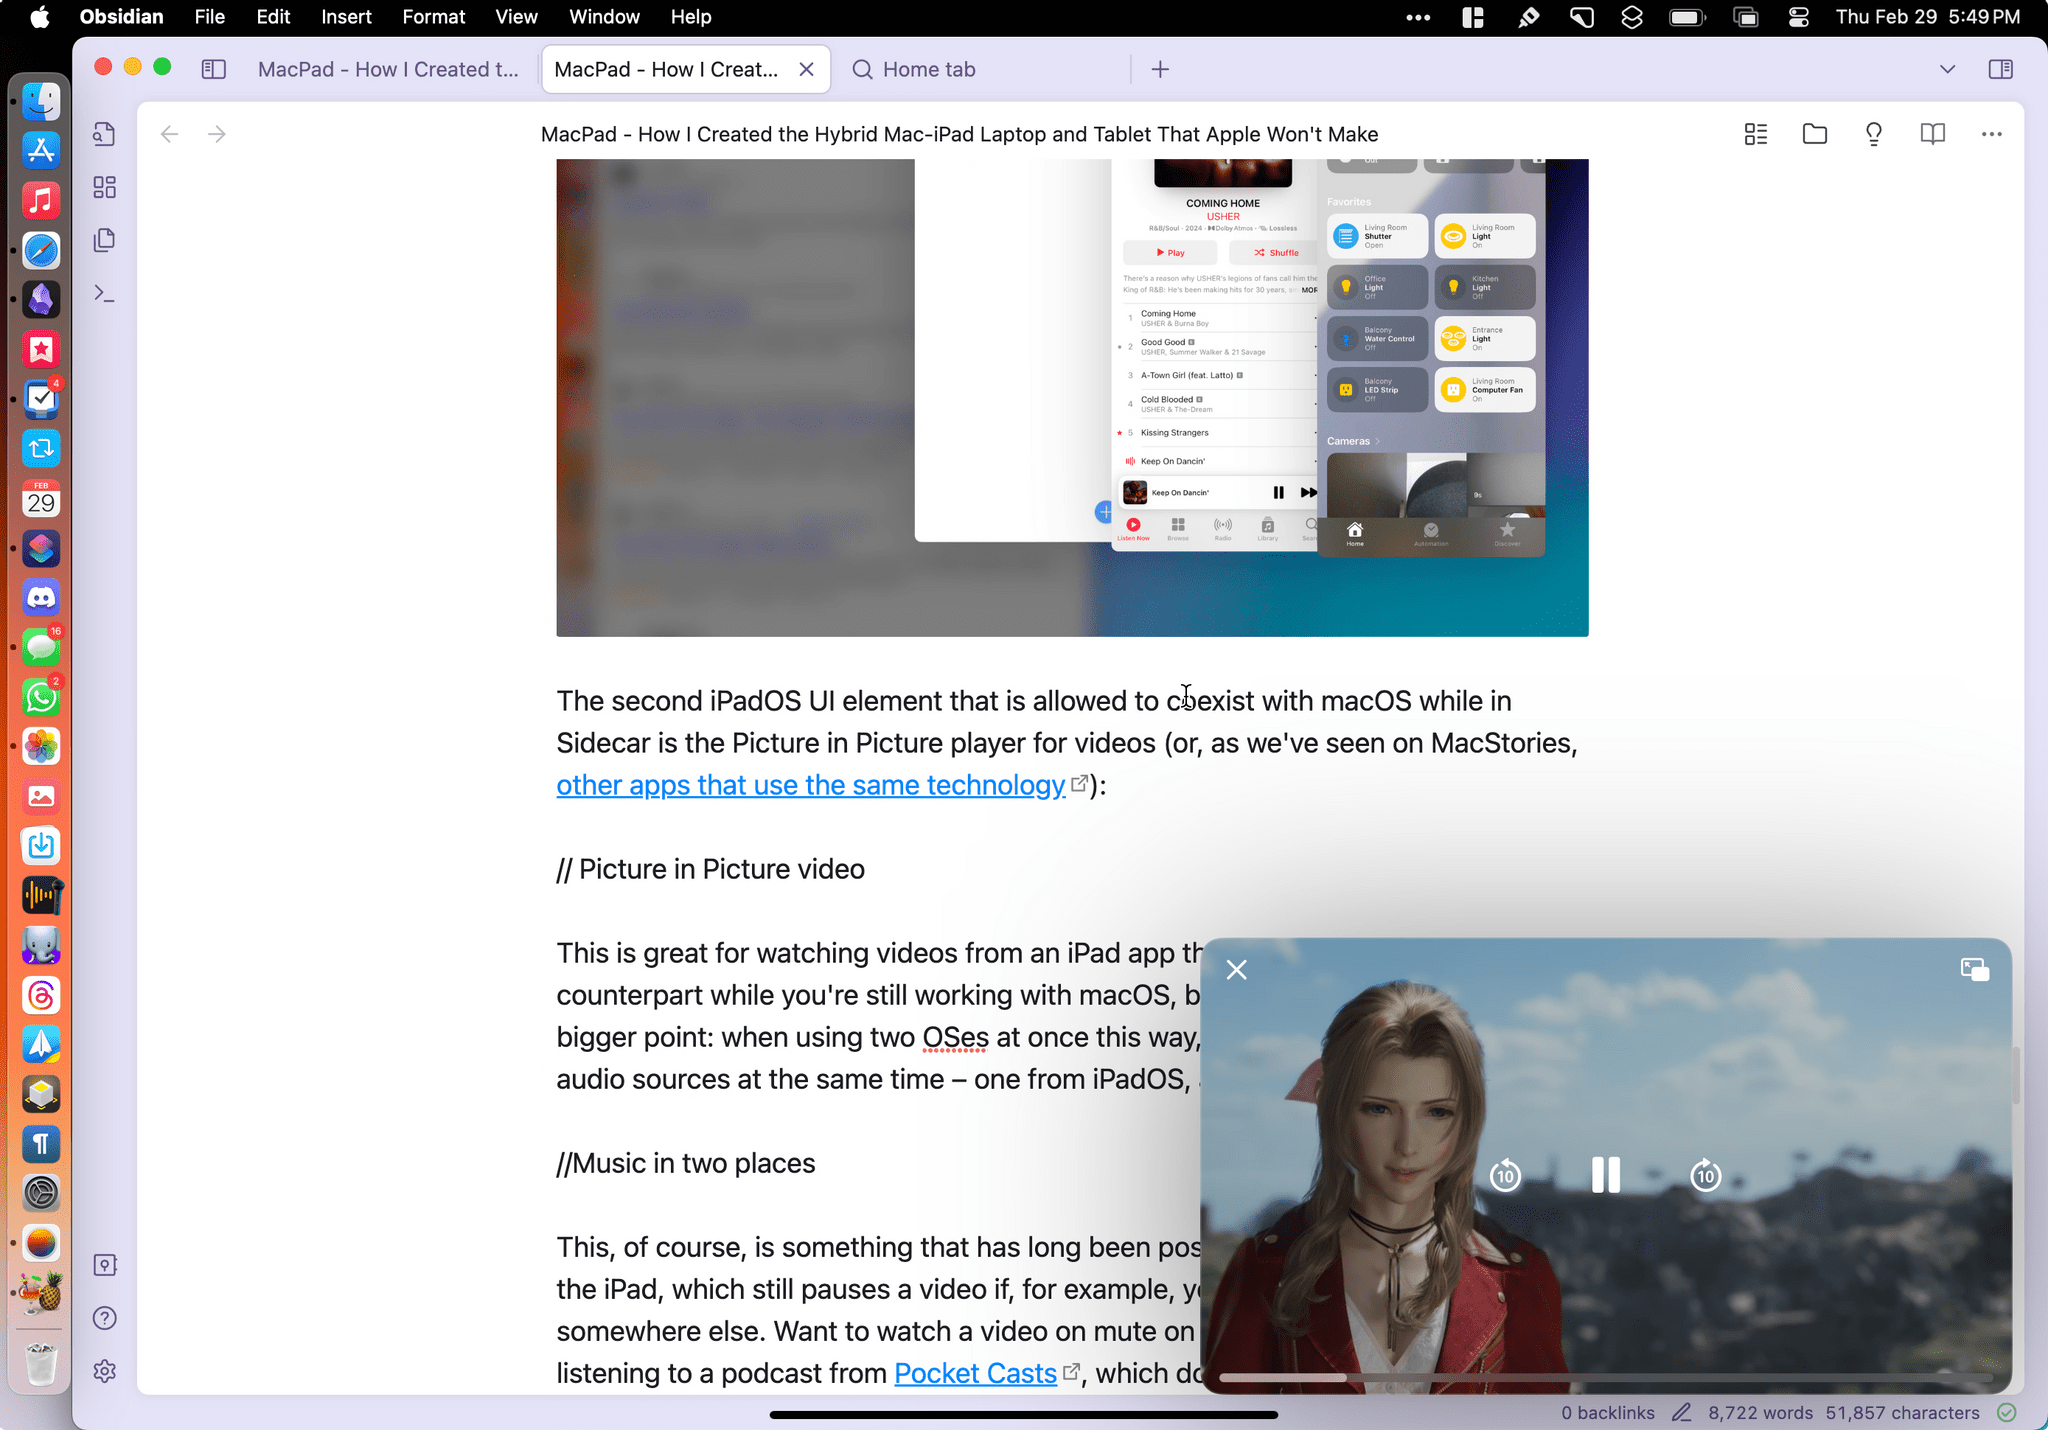Image resolution: width=2048 pixels, height=1430 pixels.
Task: Open the Insert menu
Action: click(346, 17)
